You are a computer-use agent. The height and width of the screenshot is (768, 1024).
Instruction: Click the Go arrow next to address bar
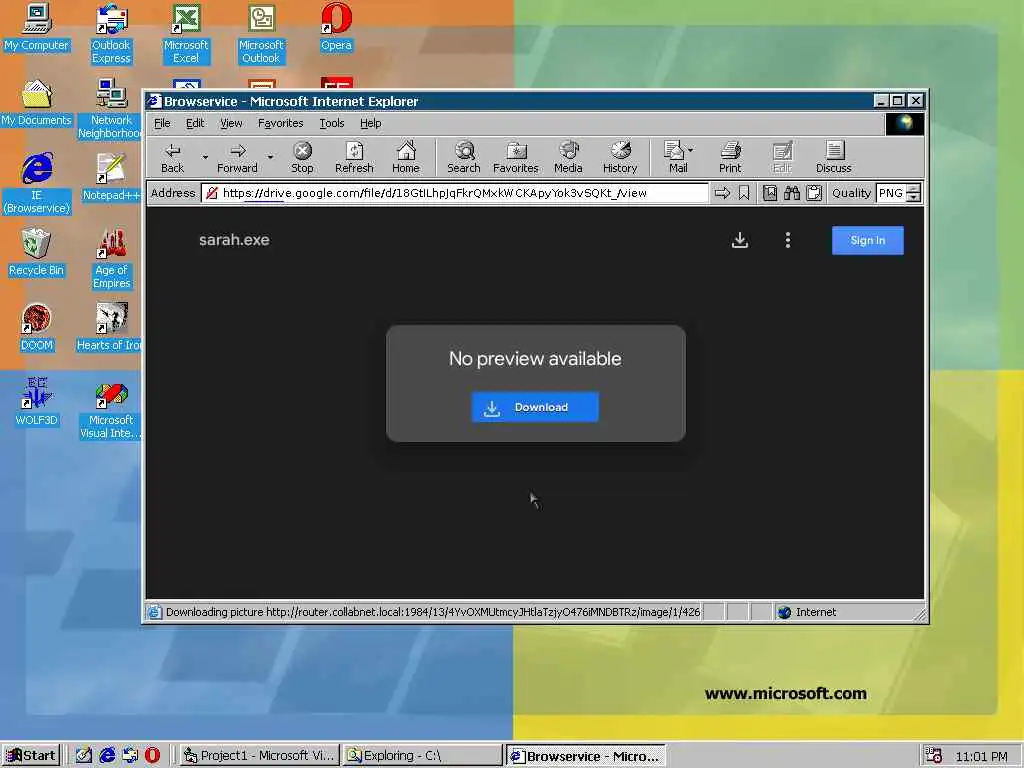(x=722, y=193)
